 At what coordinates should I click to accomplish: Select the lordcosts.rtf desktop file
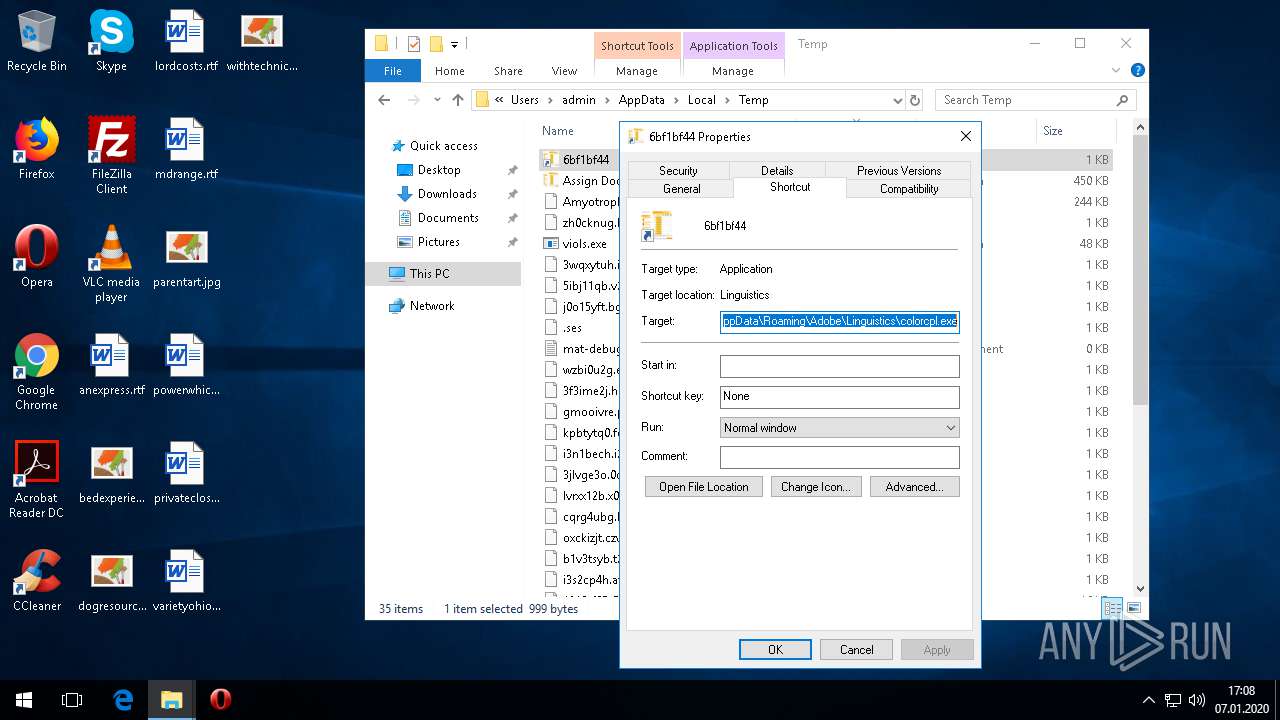pos(186,42)
